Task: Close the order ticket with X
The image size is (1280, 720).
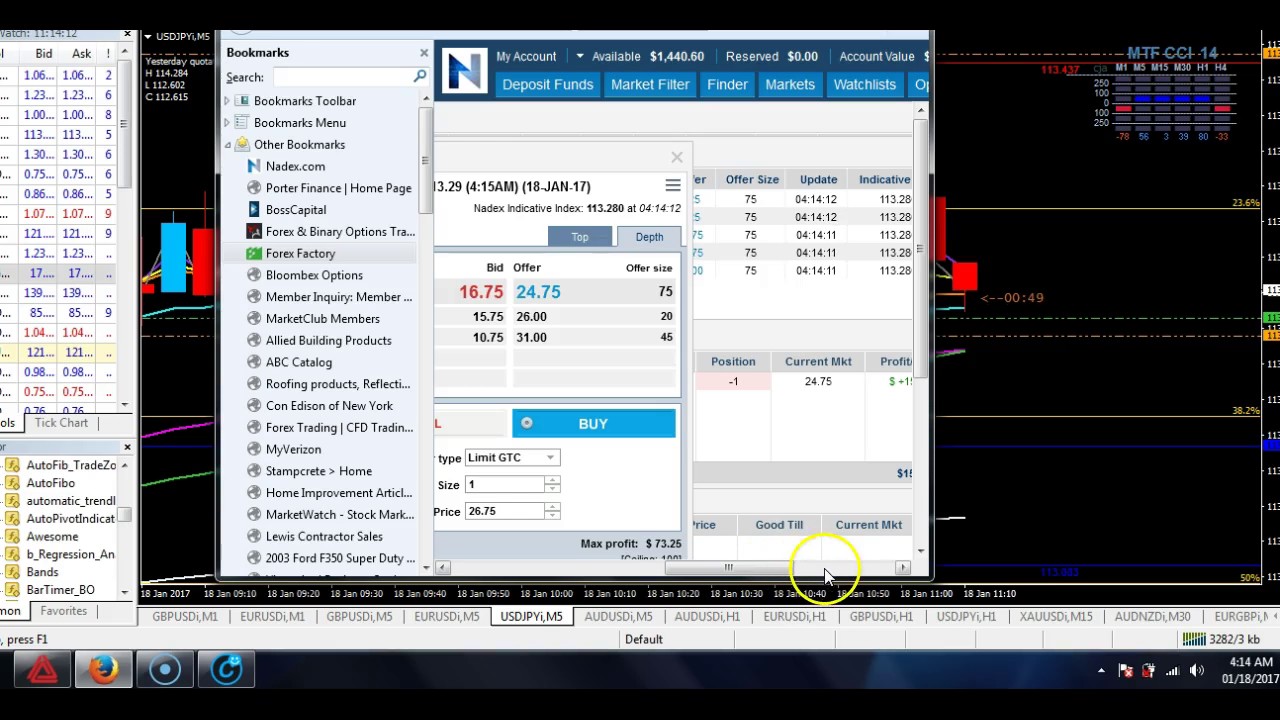Action: 677,157
